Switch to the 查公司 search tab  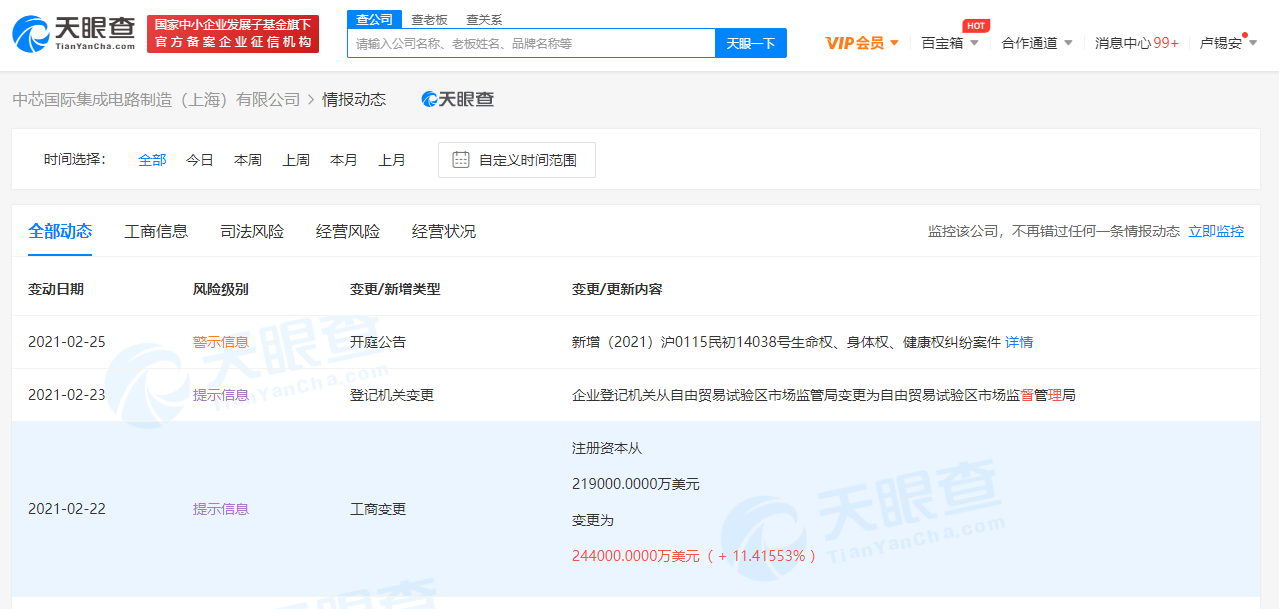pyautogui.click(x=374, y=19)
